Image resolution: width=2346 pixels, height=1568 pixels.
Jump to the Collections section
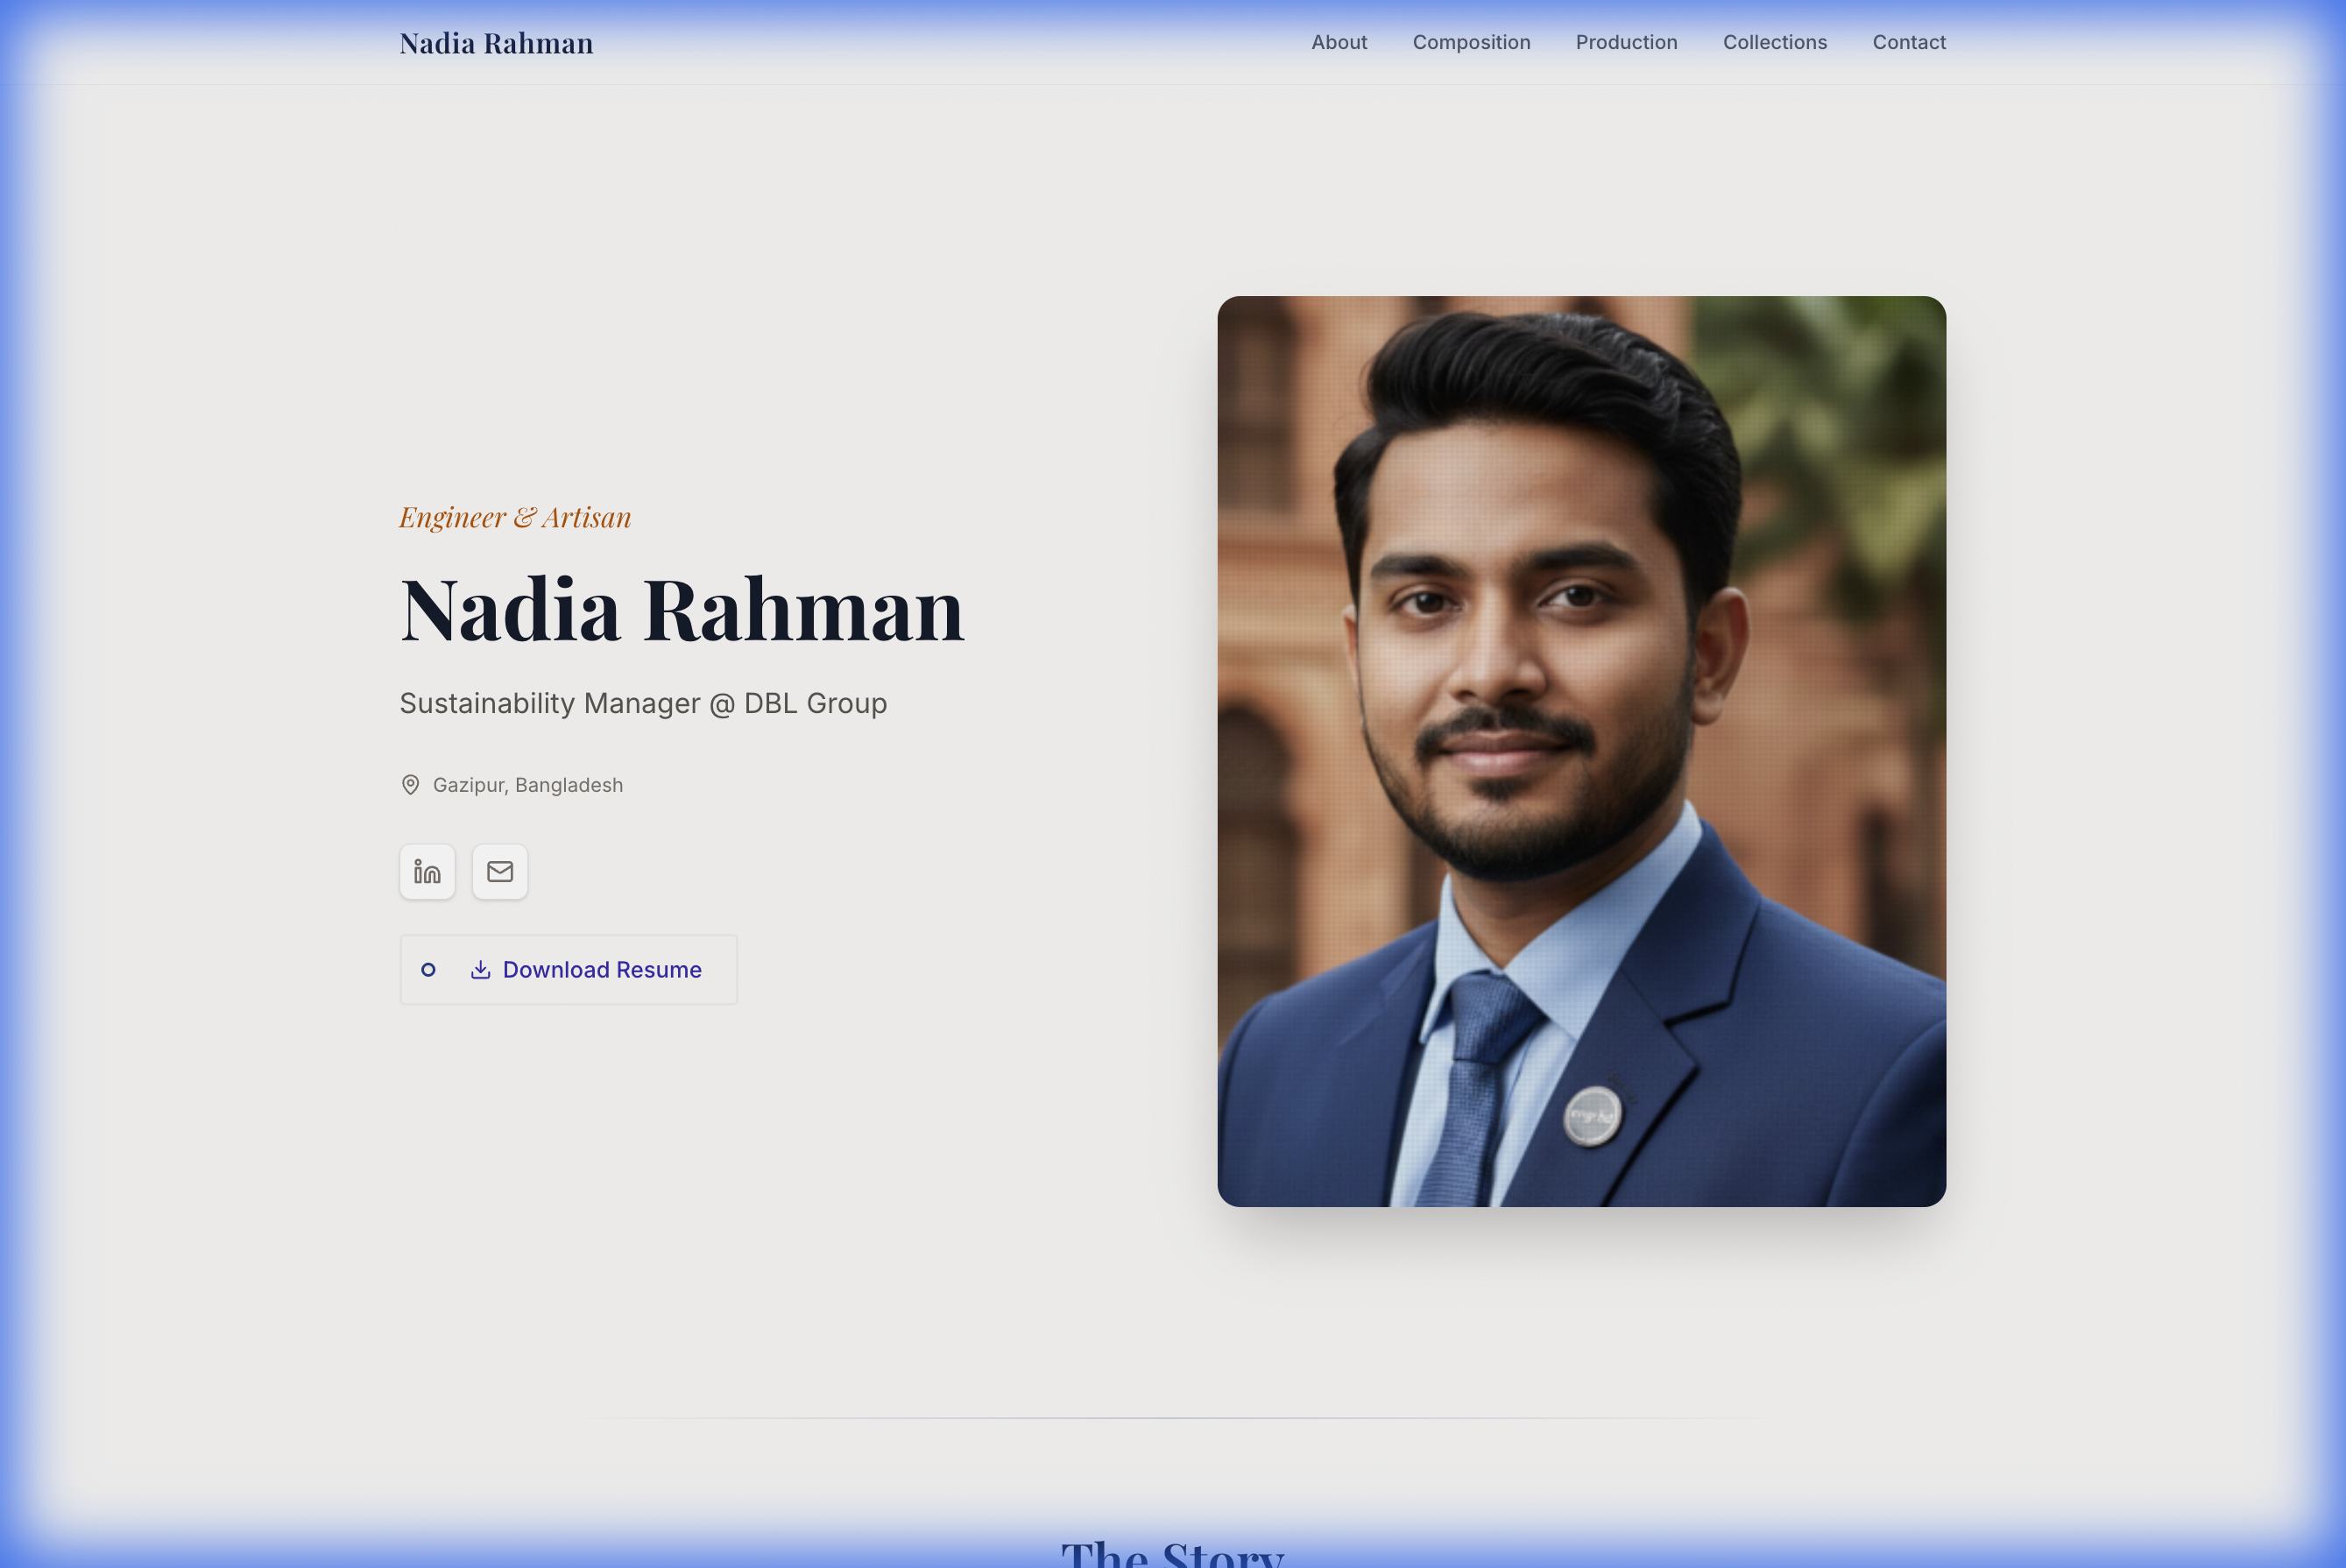coord(1774,42)
